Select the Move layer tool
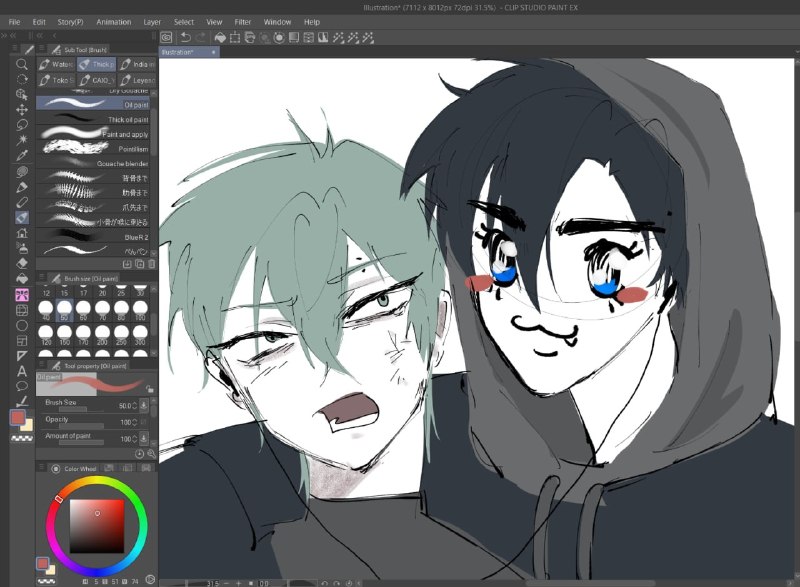Image resolution: width=800 pixels, height=587 pixels. coord(21,110)
